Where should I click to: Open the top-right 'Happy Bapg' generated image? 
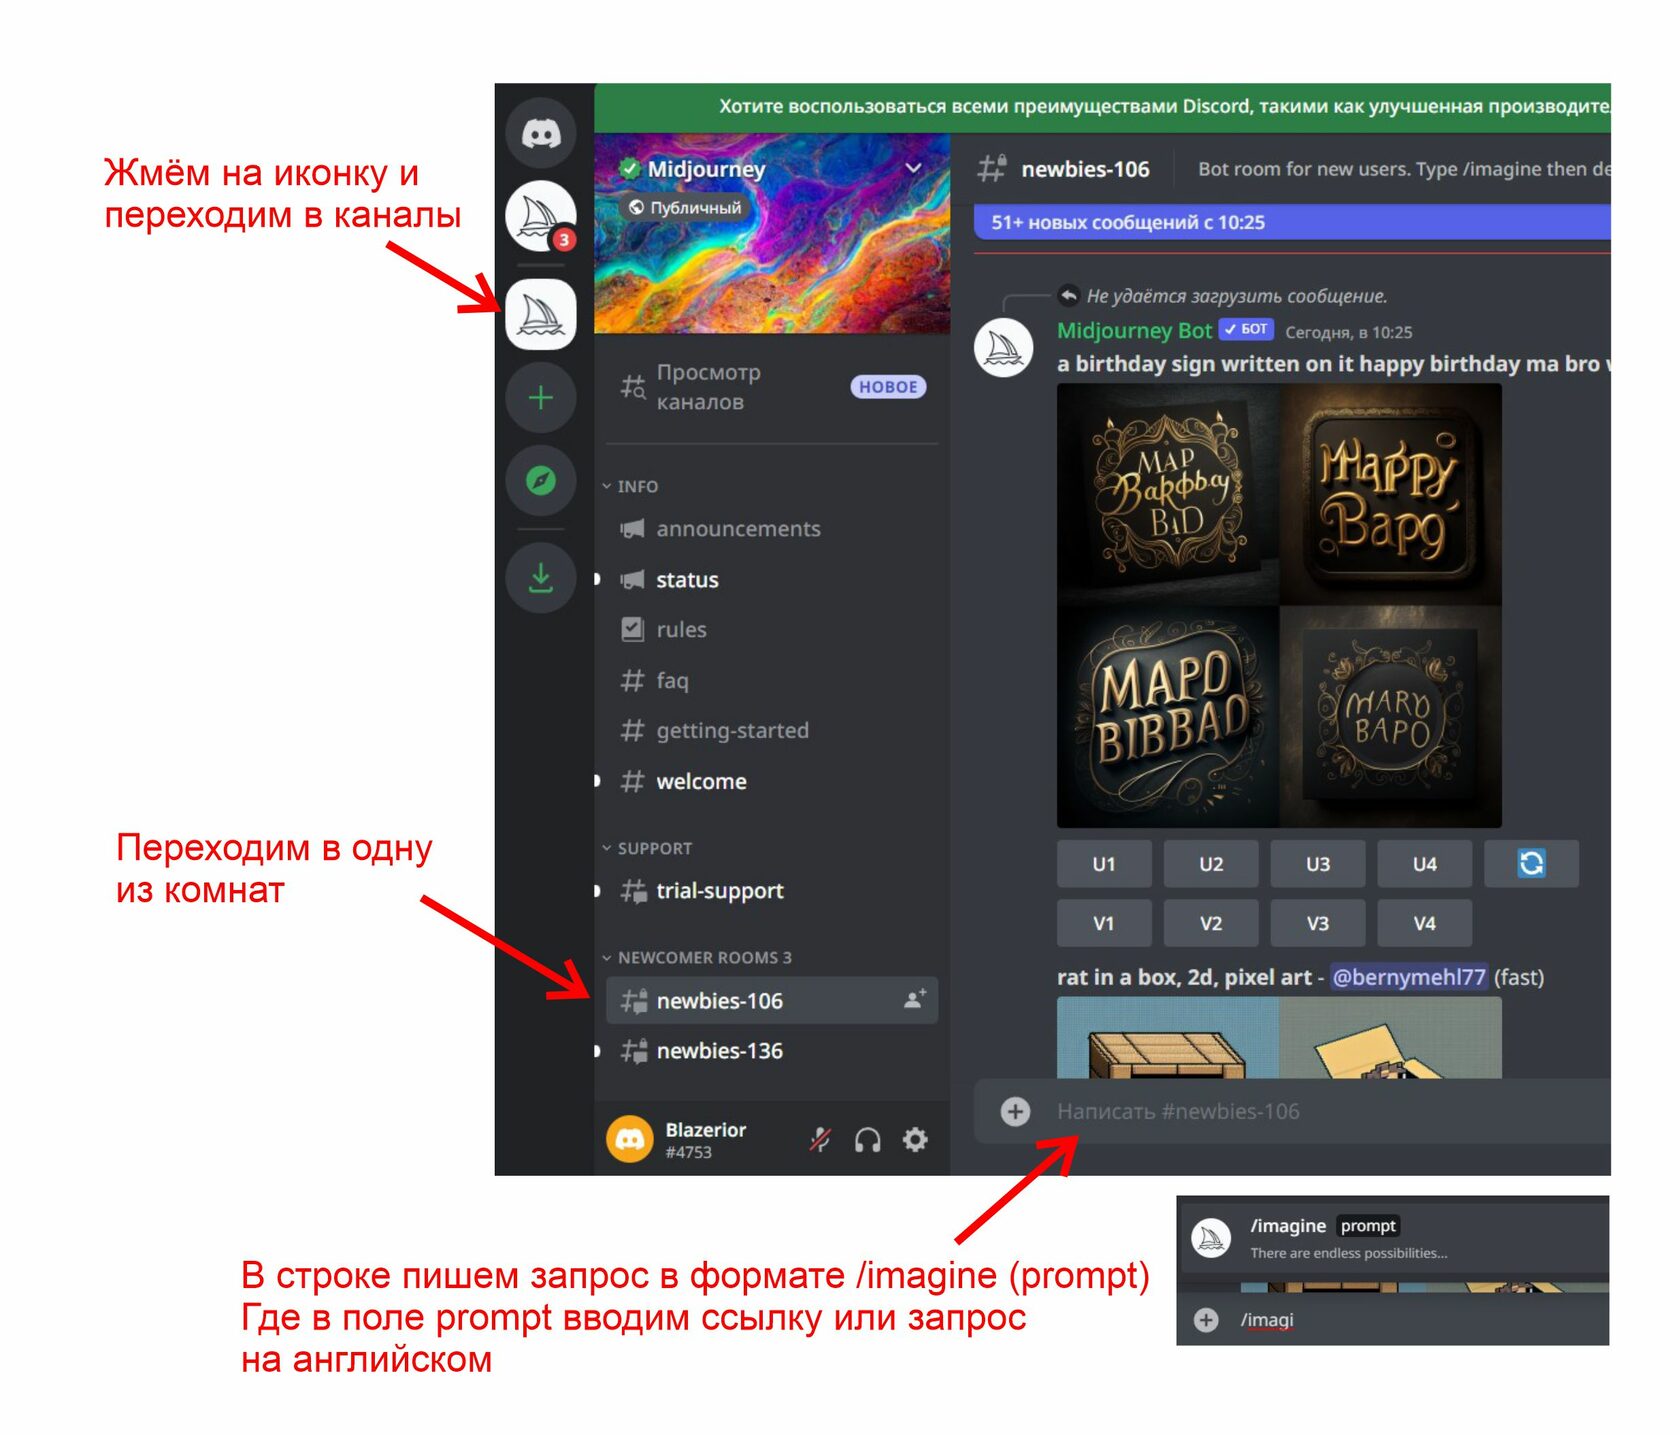pos(1391,495)
